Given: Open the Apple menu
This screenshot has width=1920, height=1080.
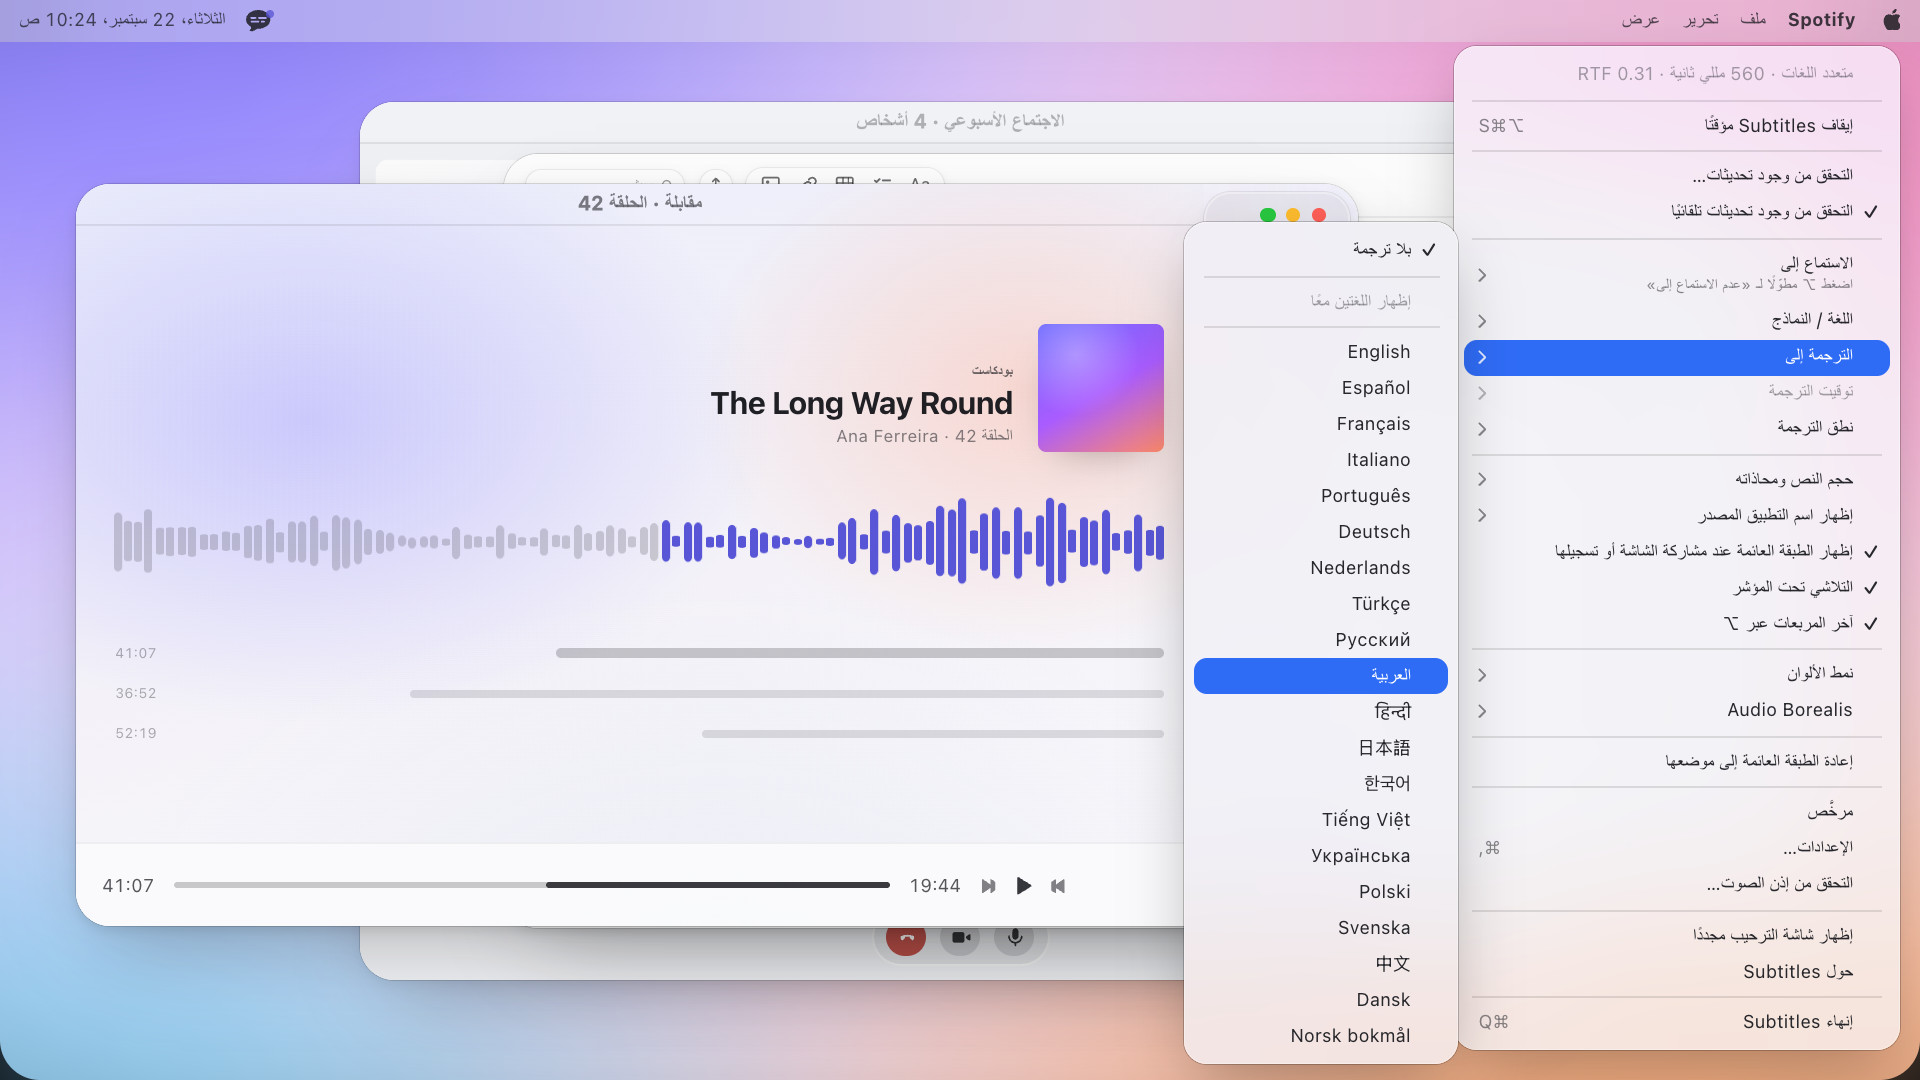Looking at the screenshot, I should 1891,20.
